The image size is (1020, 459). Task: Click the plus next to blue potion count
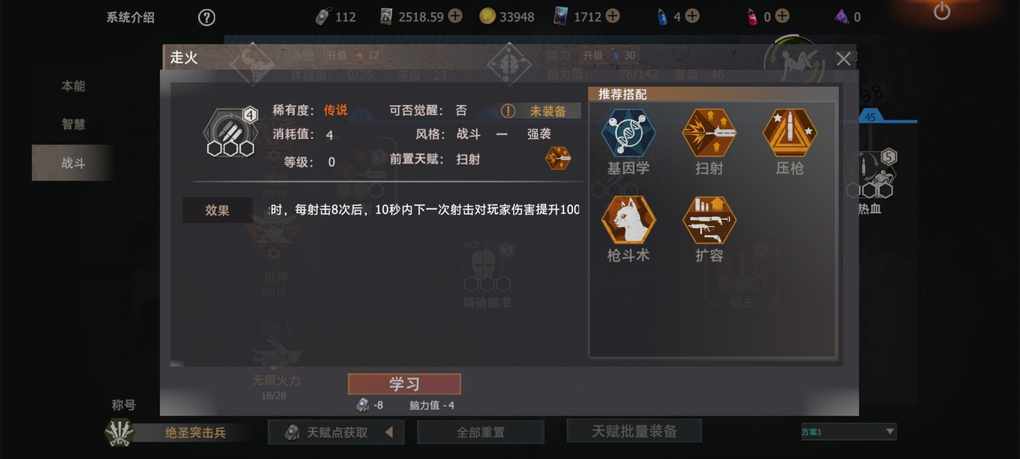click(692, 17)
